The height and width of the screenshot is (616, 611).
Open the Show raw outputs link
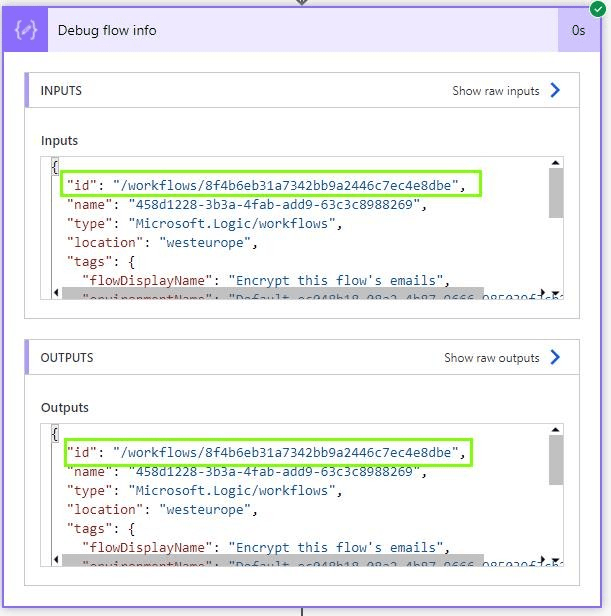pos(491,357)
